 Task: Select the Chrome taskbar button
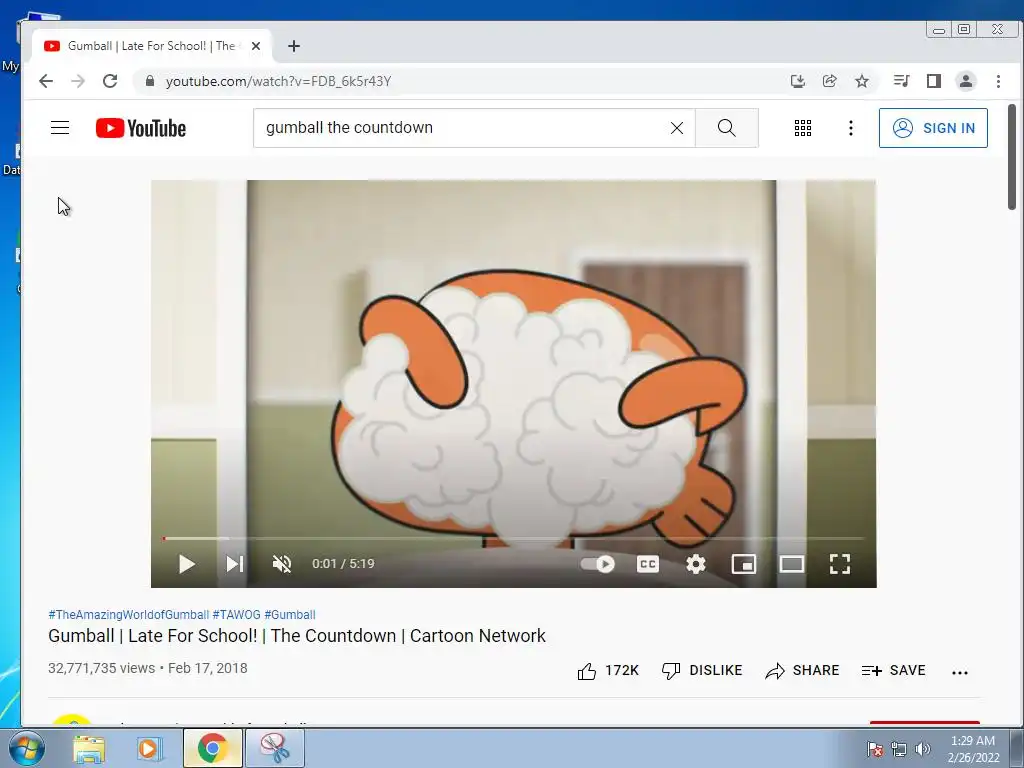[212, 748]
